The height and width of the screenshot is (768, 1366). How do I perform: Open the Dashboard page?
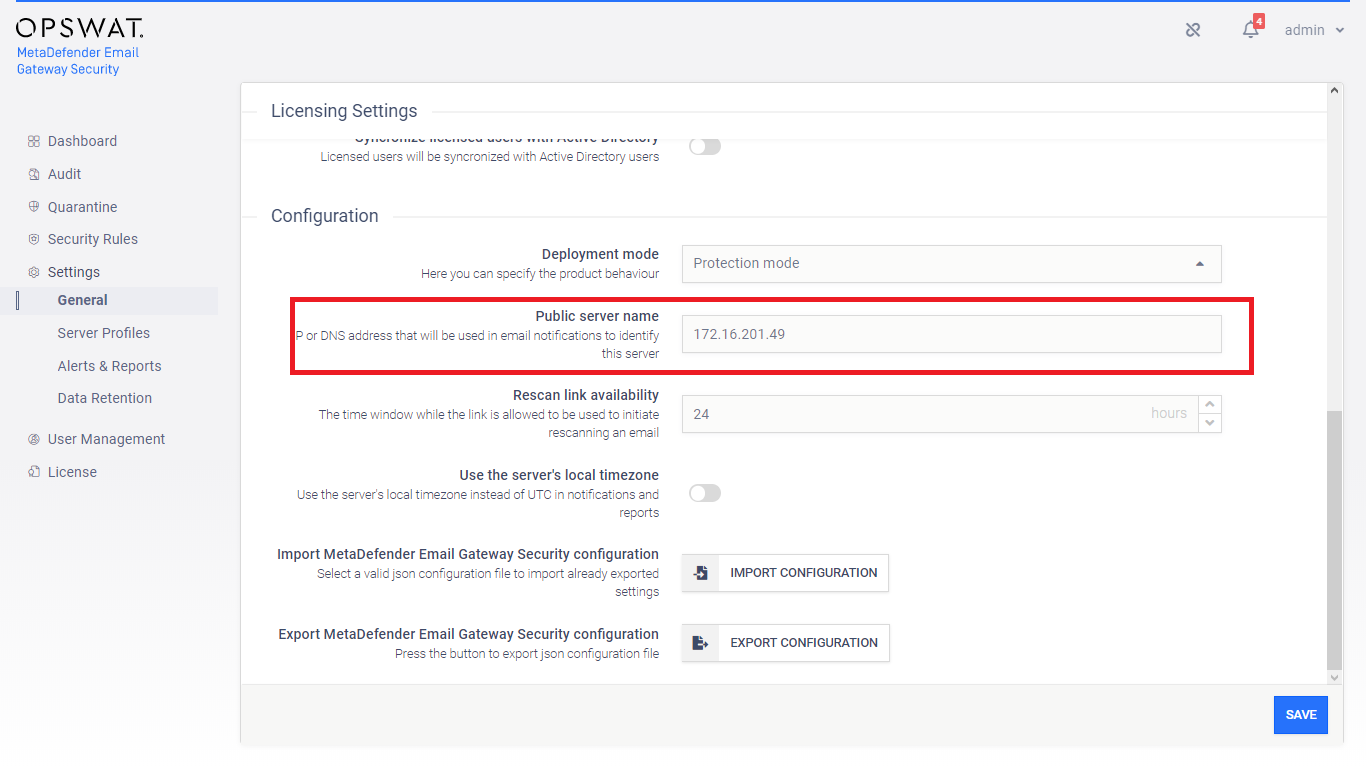tap(82, 141)
